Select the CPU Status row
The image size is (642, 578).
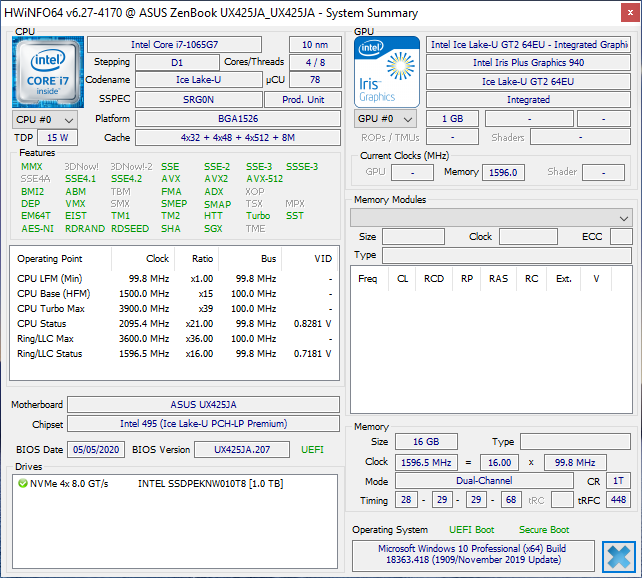(x=174, y=324)
